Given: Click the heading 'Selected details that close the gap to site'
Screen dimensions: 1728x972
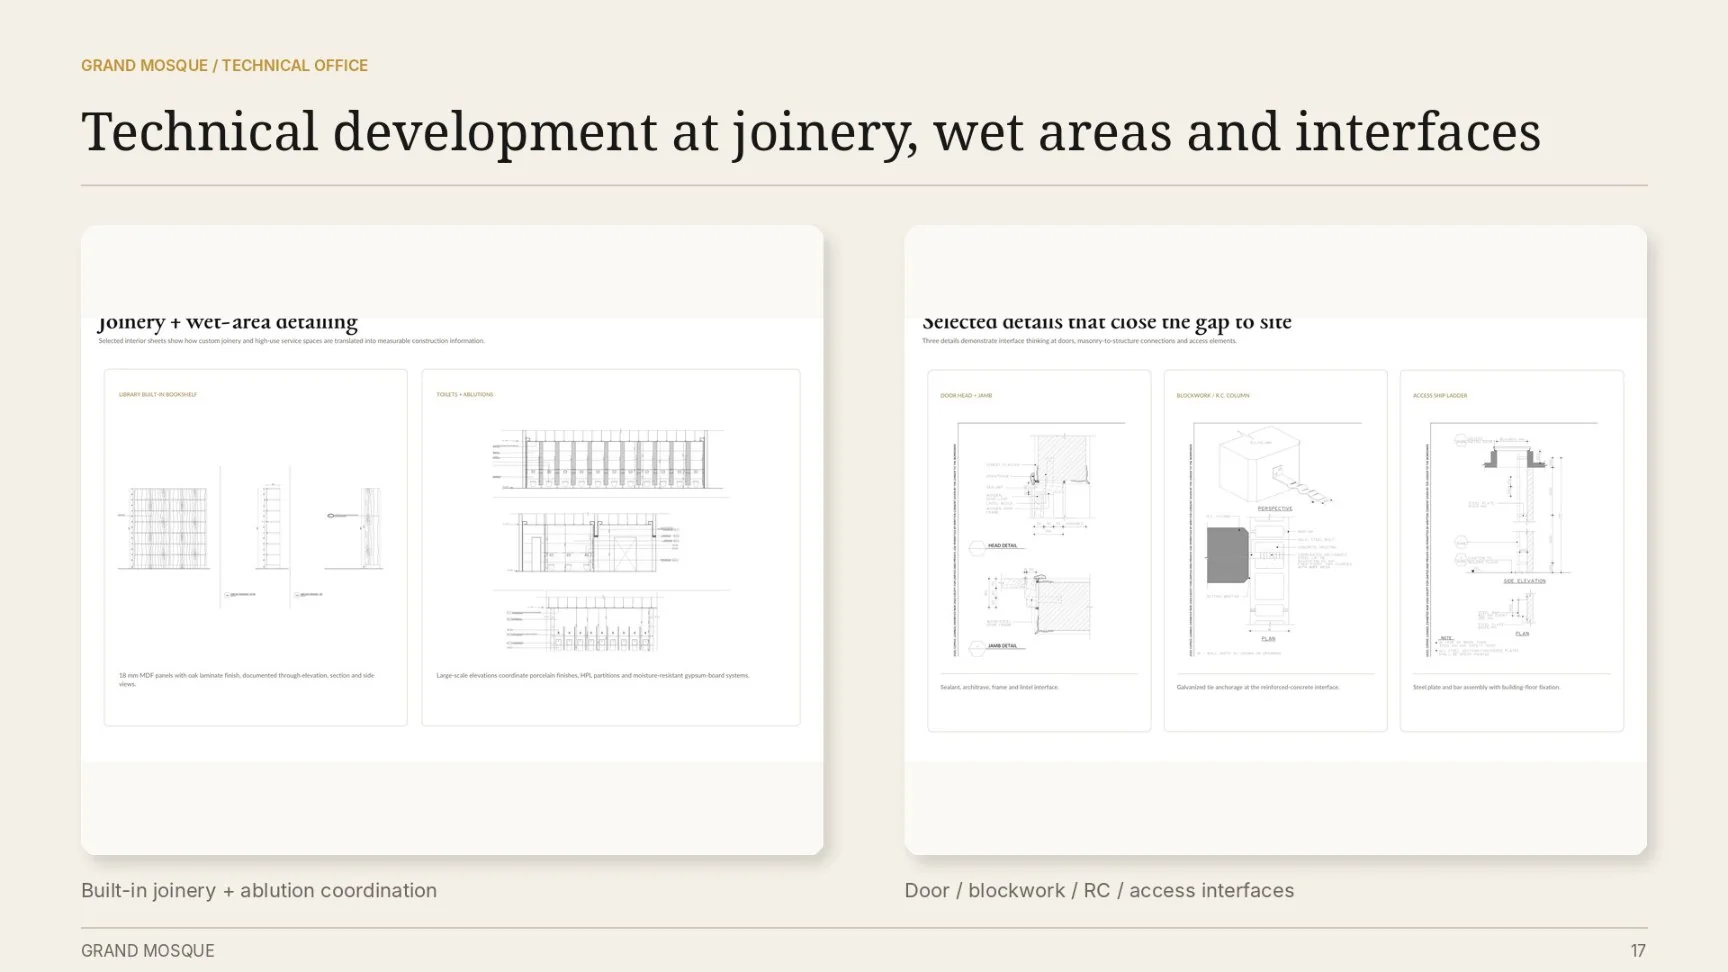Looking at the screenshot, I should pyautogui.click(x=1107, y=323).
